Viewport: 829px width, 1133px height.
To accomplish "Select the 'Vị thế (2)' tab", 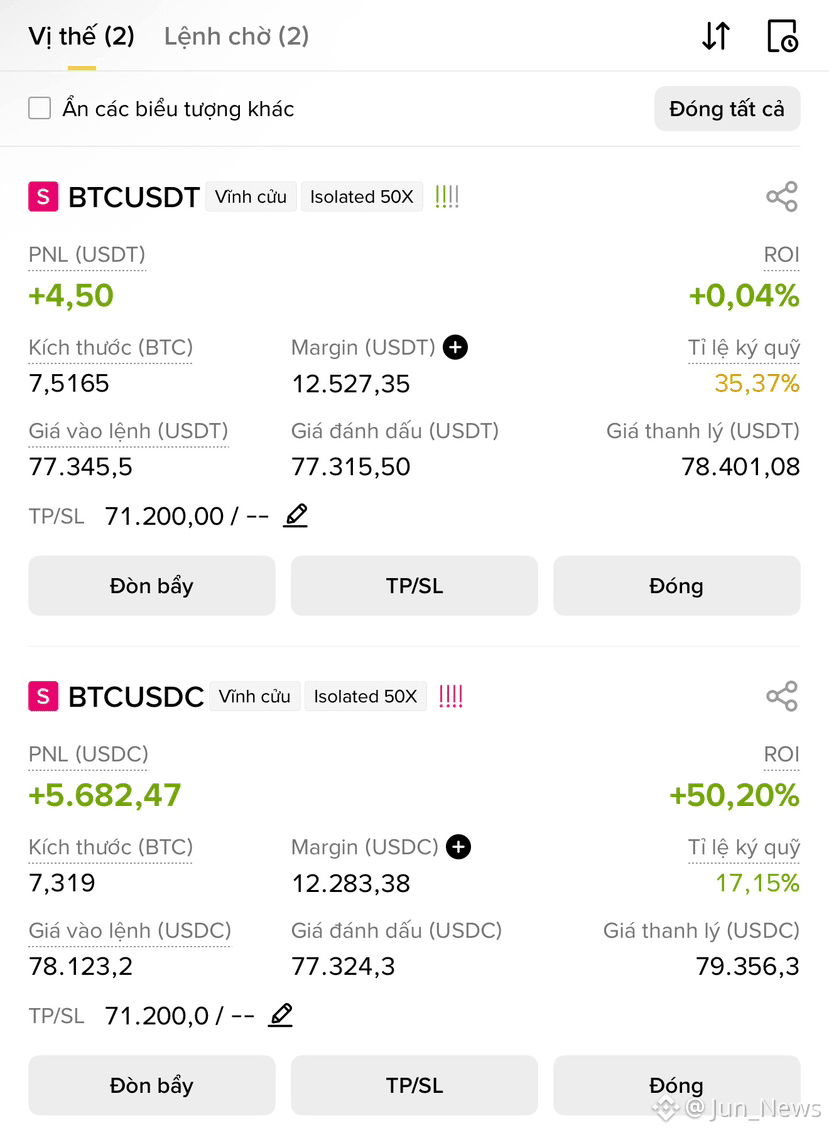I will coord(82,36).
